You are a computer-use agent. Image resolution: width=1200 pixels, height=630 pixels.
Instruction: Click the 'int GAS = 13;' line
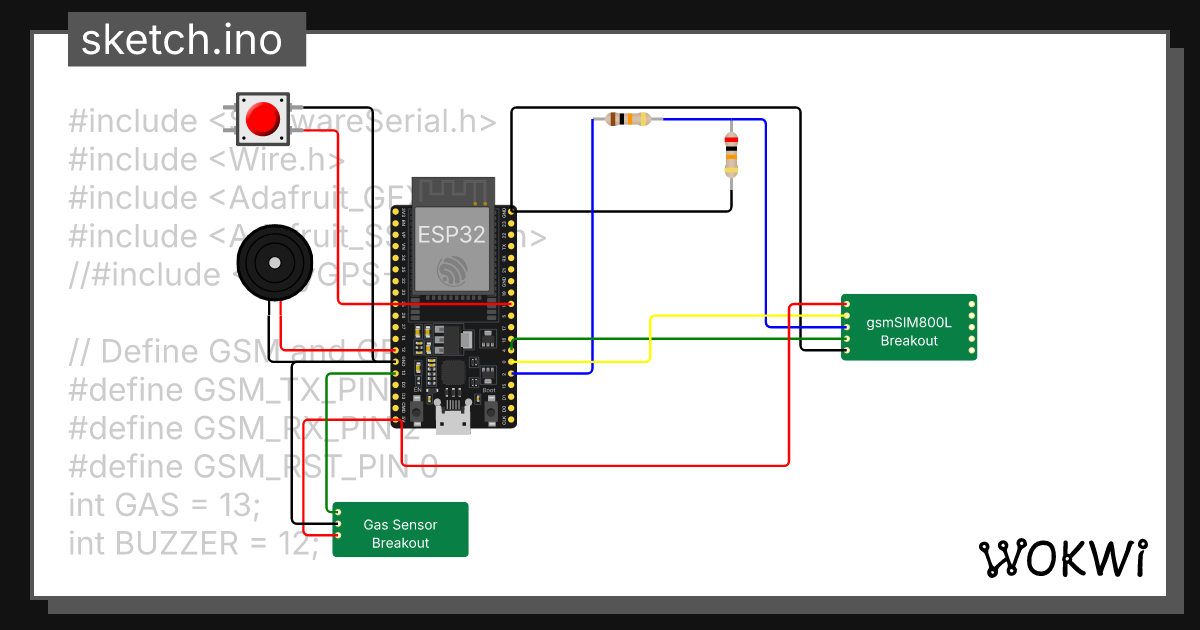click(x=165, y=505)
